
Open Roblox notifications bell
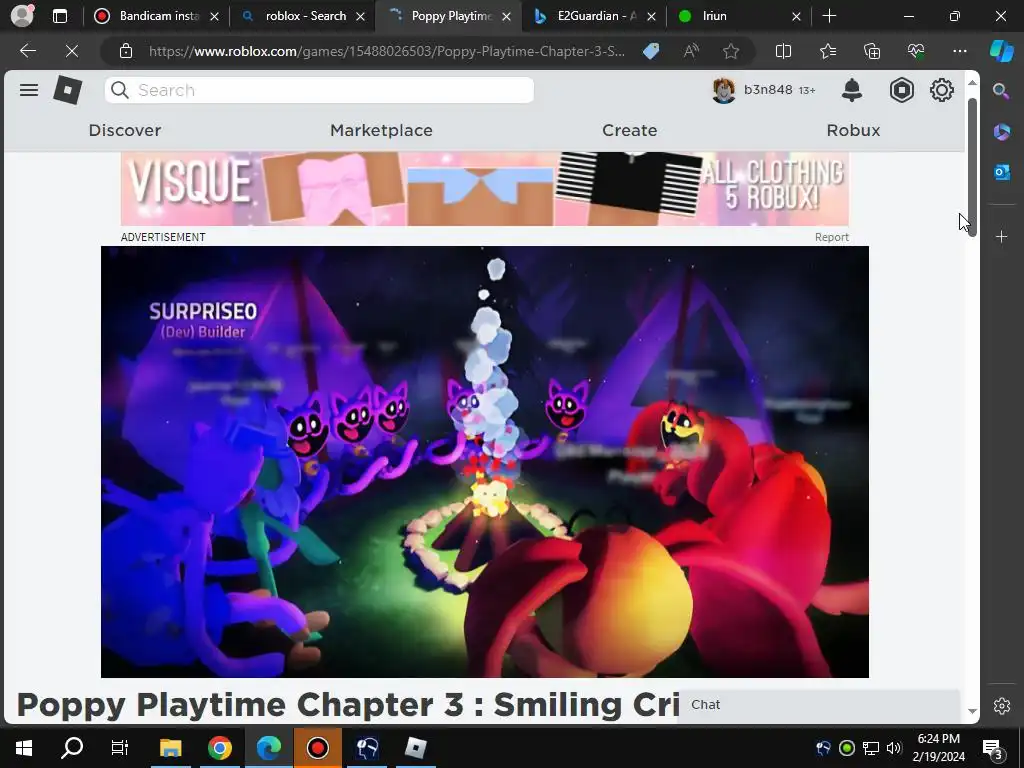pyautogui.click(x=852, y=90)
